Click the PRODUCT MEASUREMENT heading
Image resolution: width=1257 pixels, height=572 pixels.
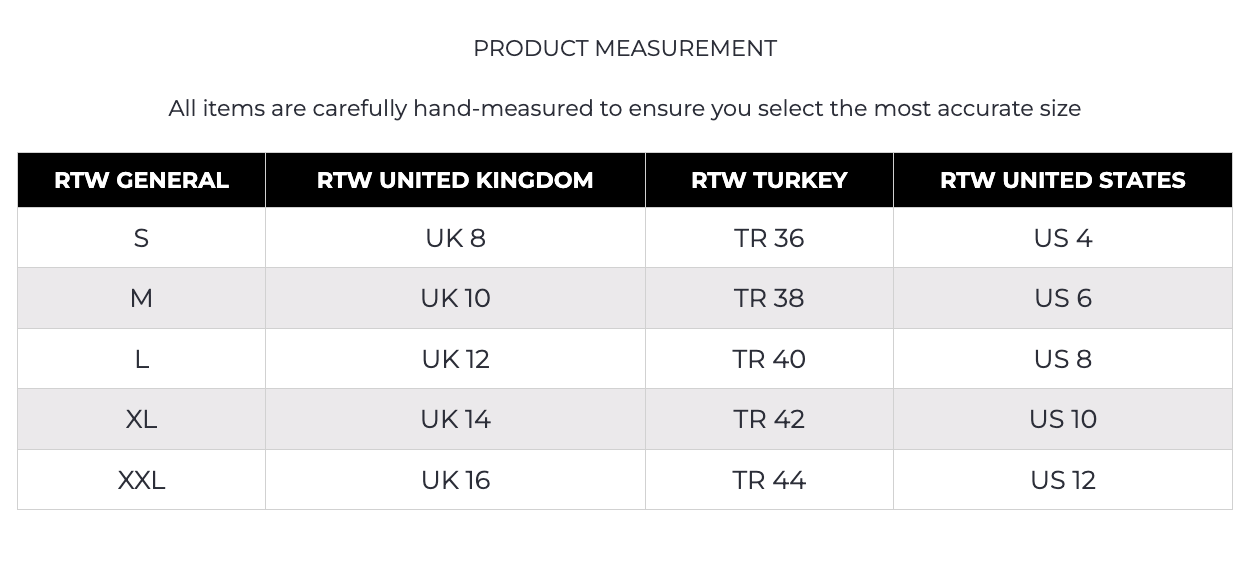click(x=625, y=48)
